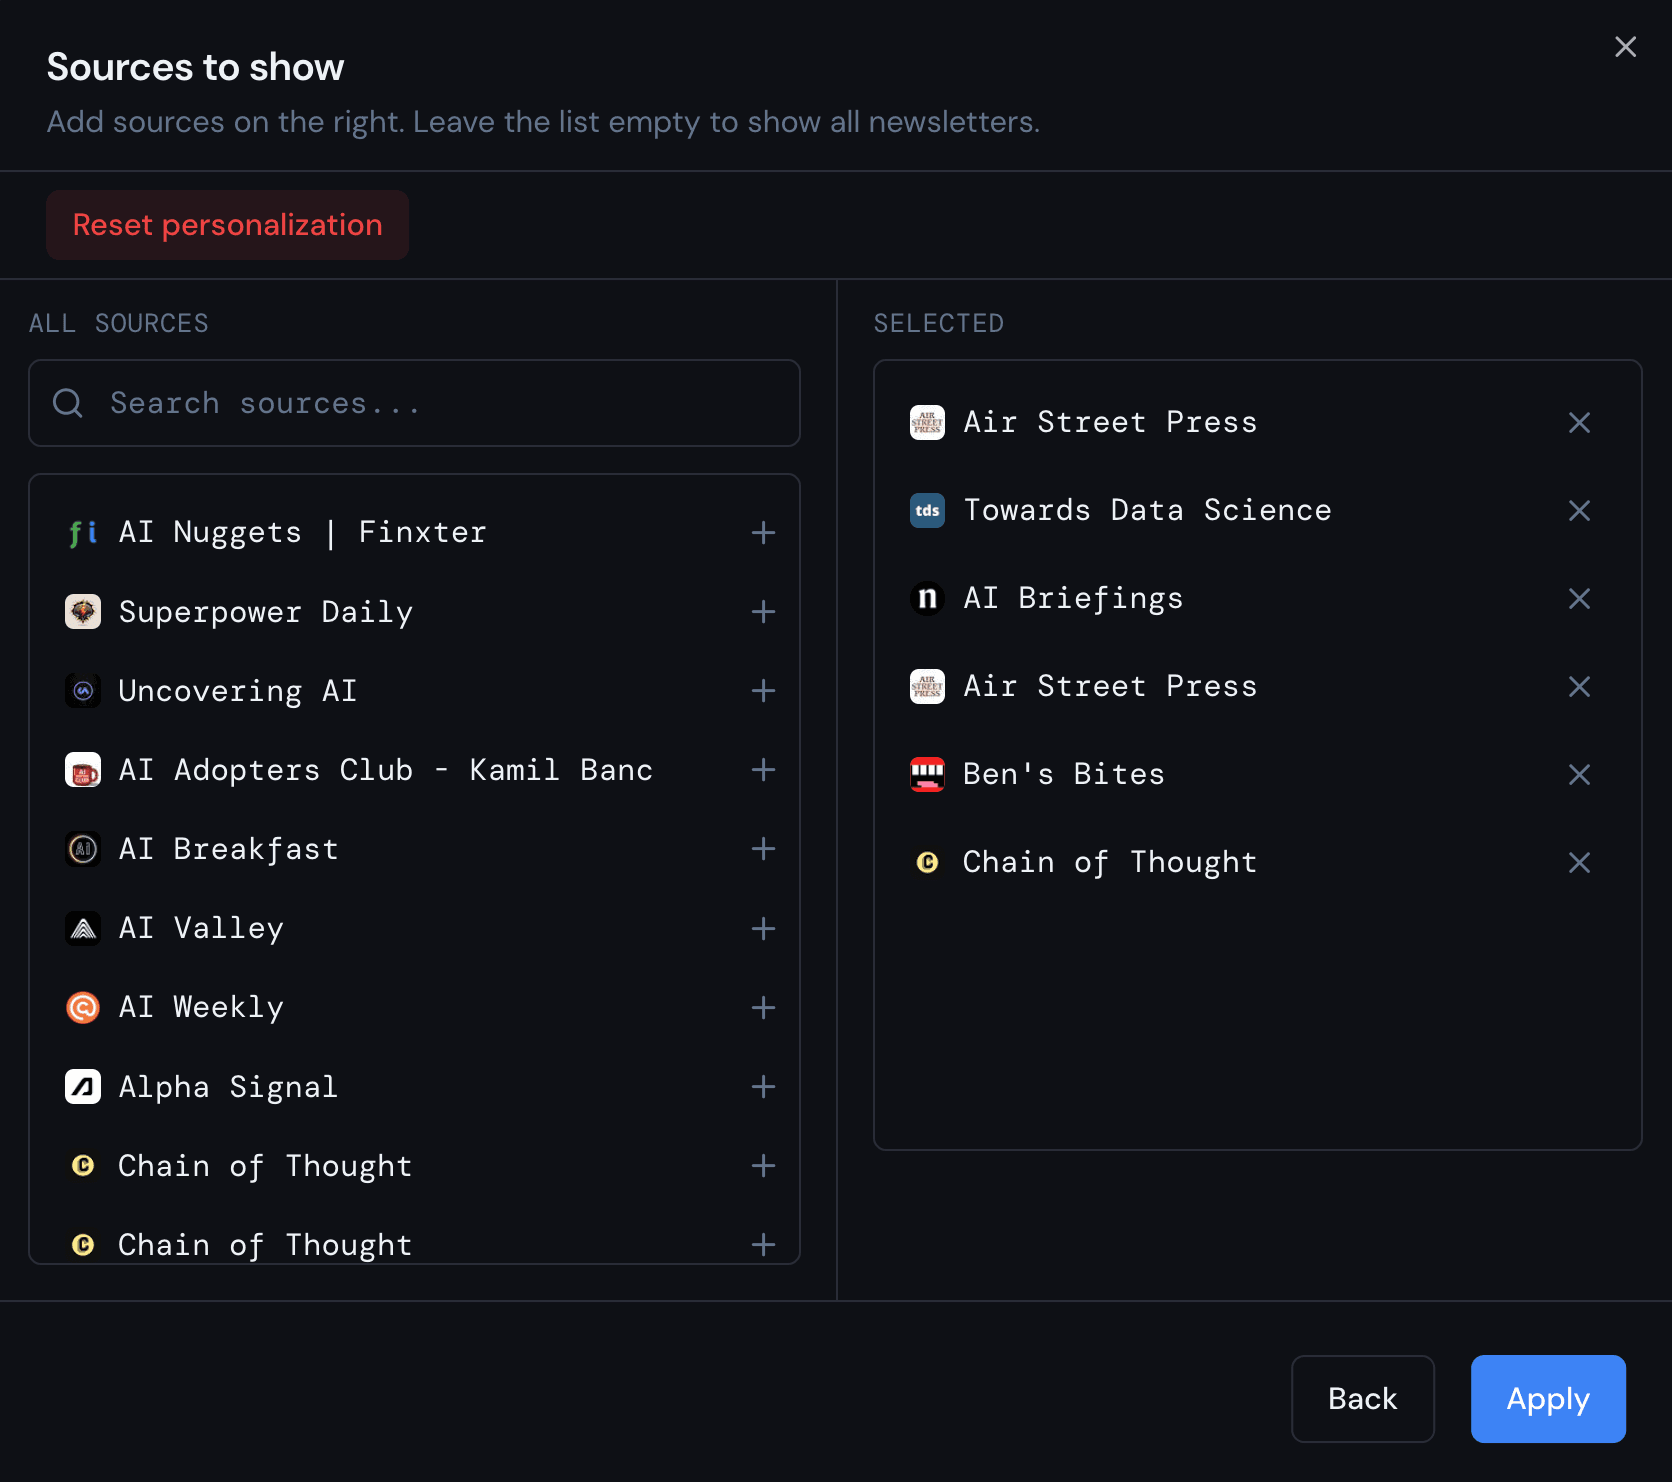The width and height of the screenshot is (1672, 1482).
Task: Close the Sources to show dialog
Action: (1625, 47)
